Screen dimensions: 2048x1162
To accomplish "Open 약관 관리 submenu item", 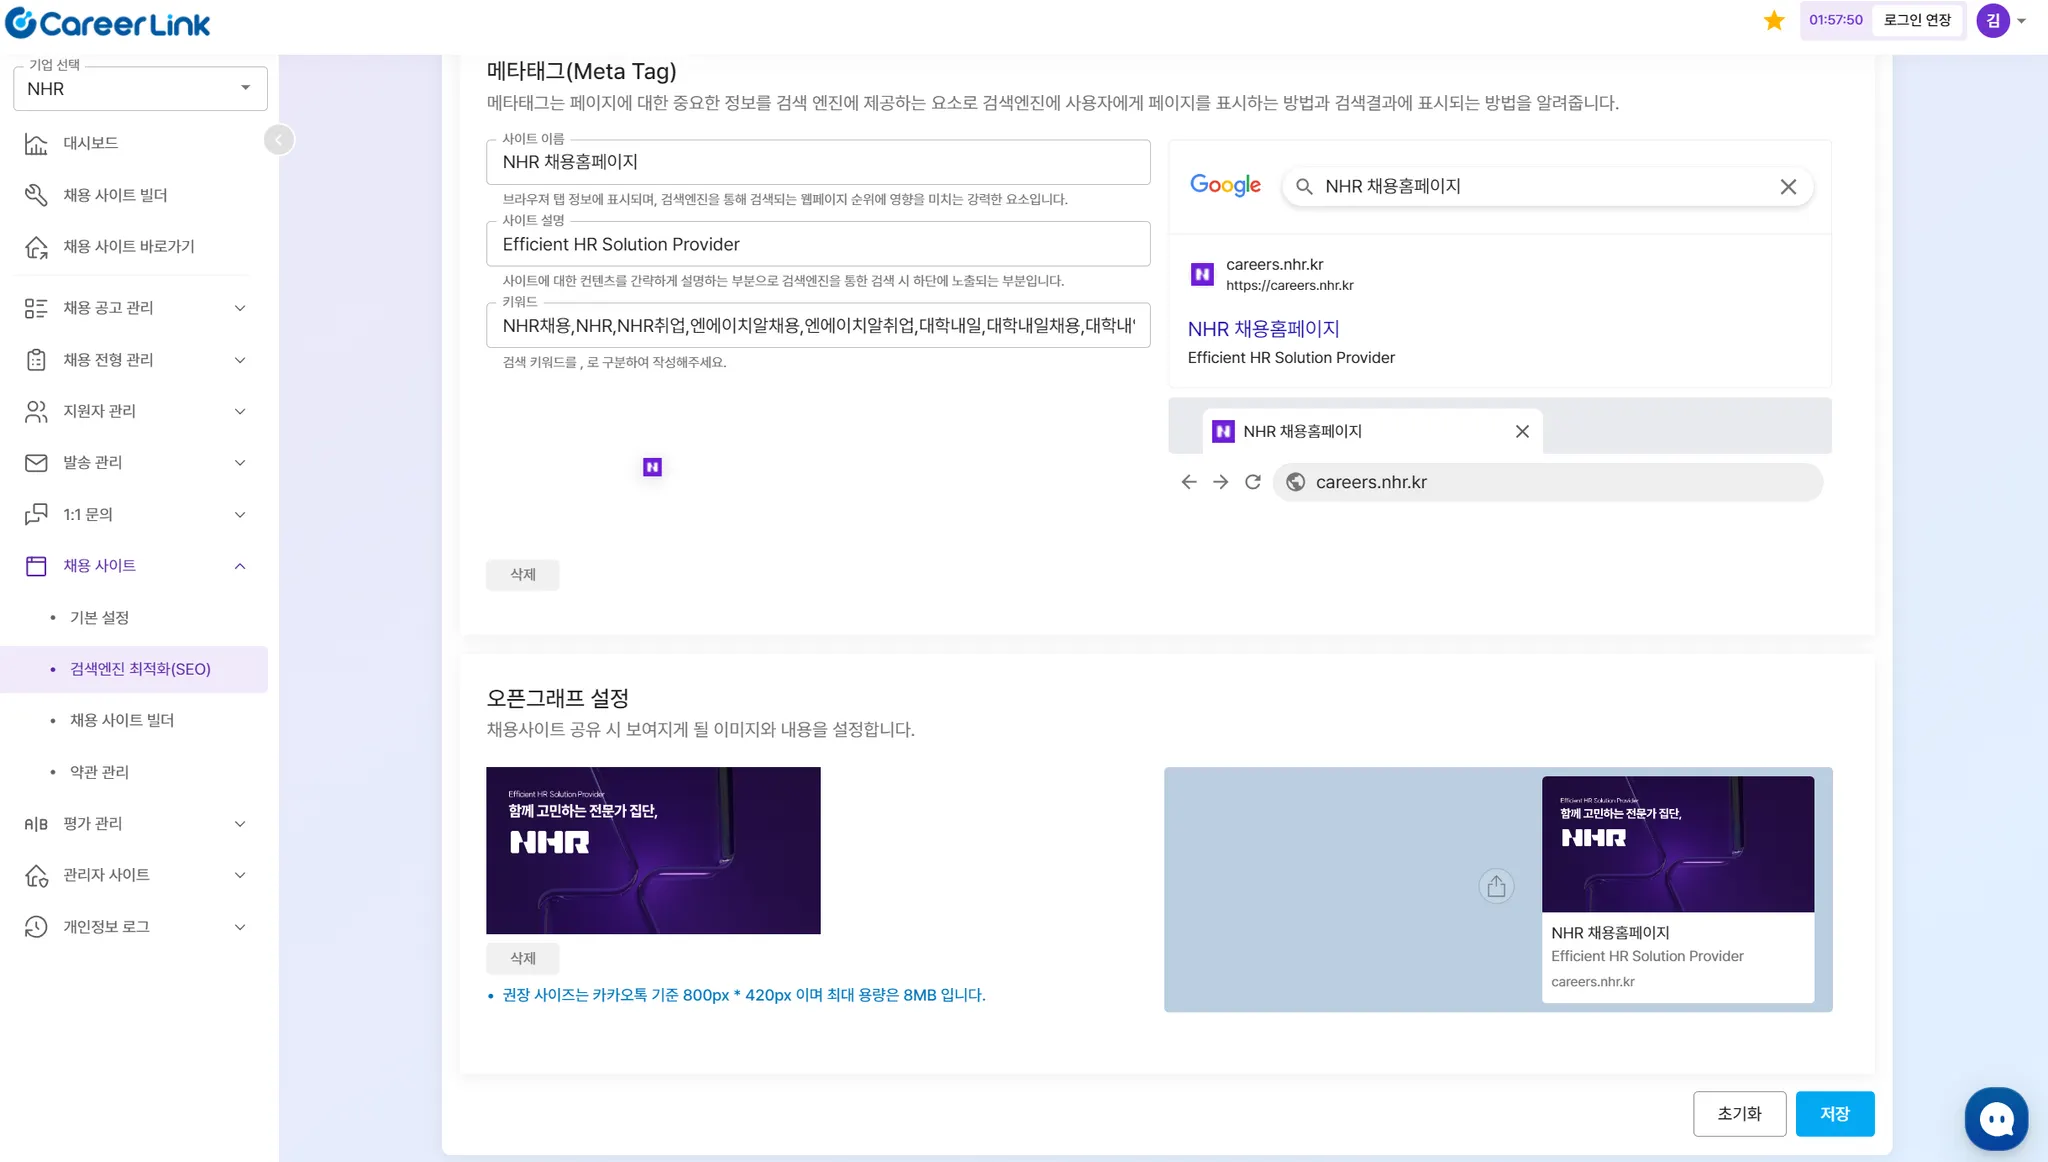I will point(99,772).
